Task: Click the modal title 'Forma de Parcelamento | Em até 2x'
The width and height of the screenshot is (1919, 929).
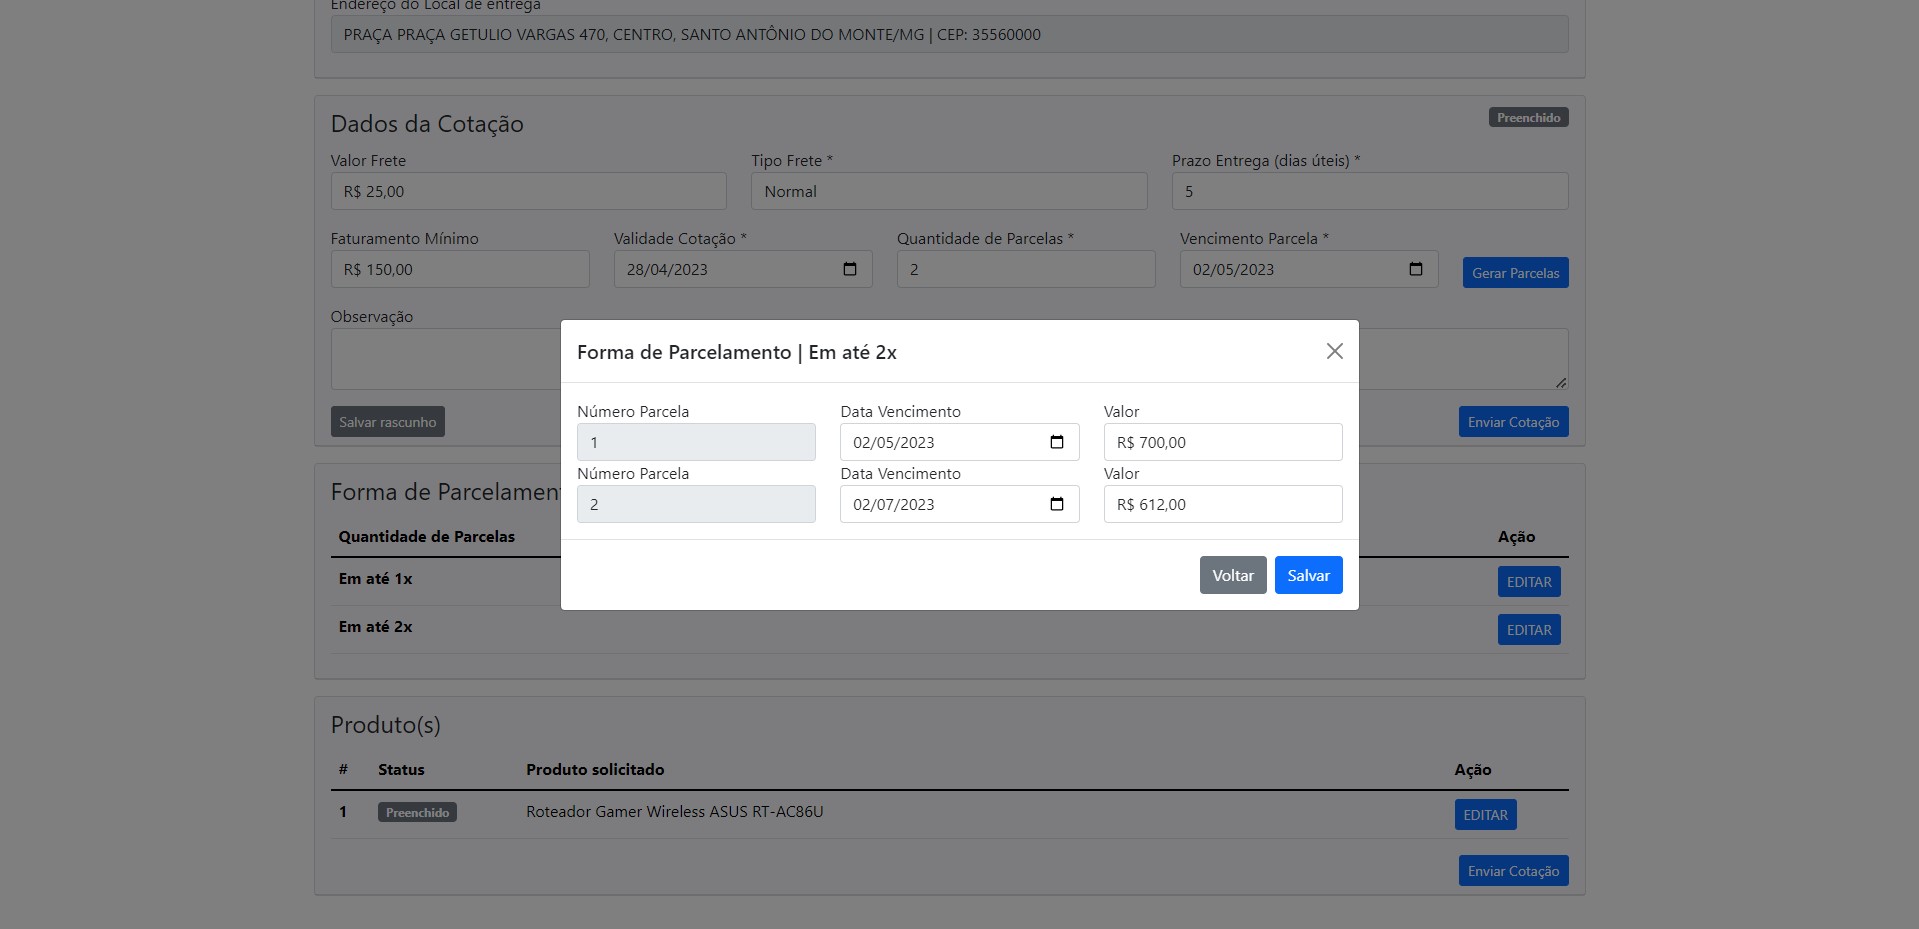Action: coord(737,352)
